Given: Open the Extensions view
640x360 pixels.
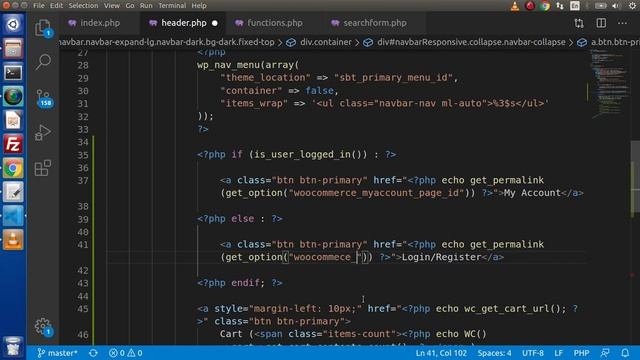Looking at the screenshot, I should [x=43, y=167].
